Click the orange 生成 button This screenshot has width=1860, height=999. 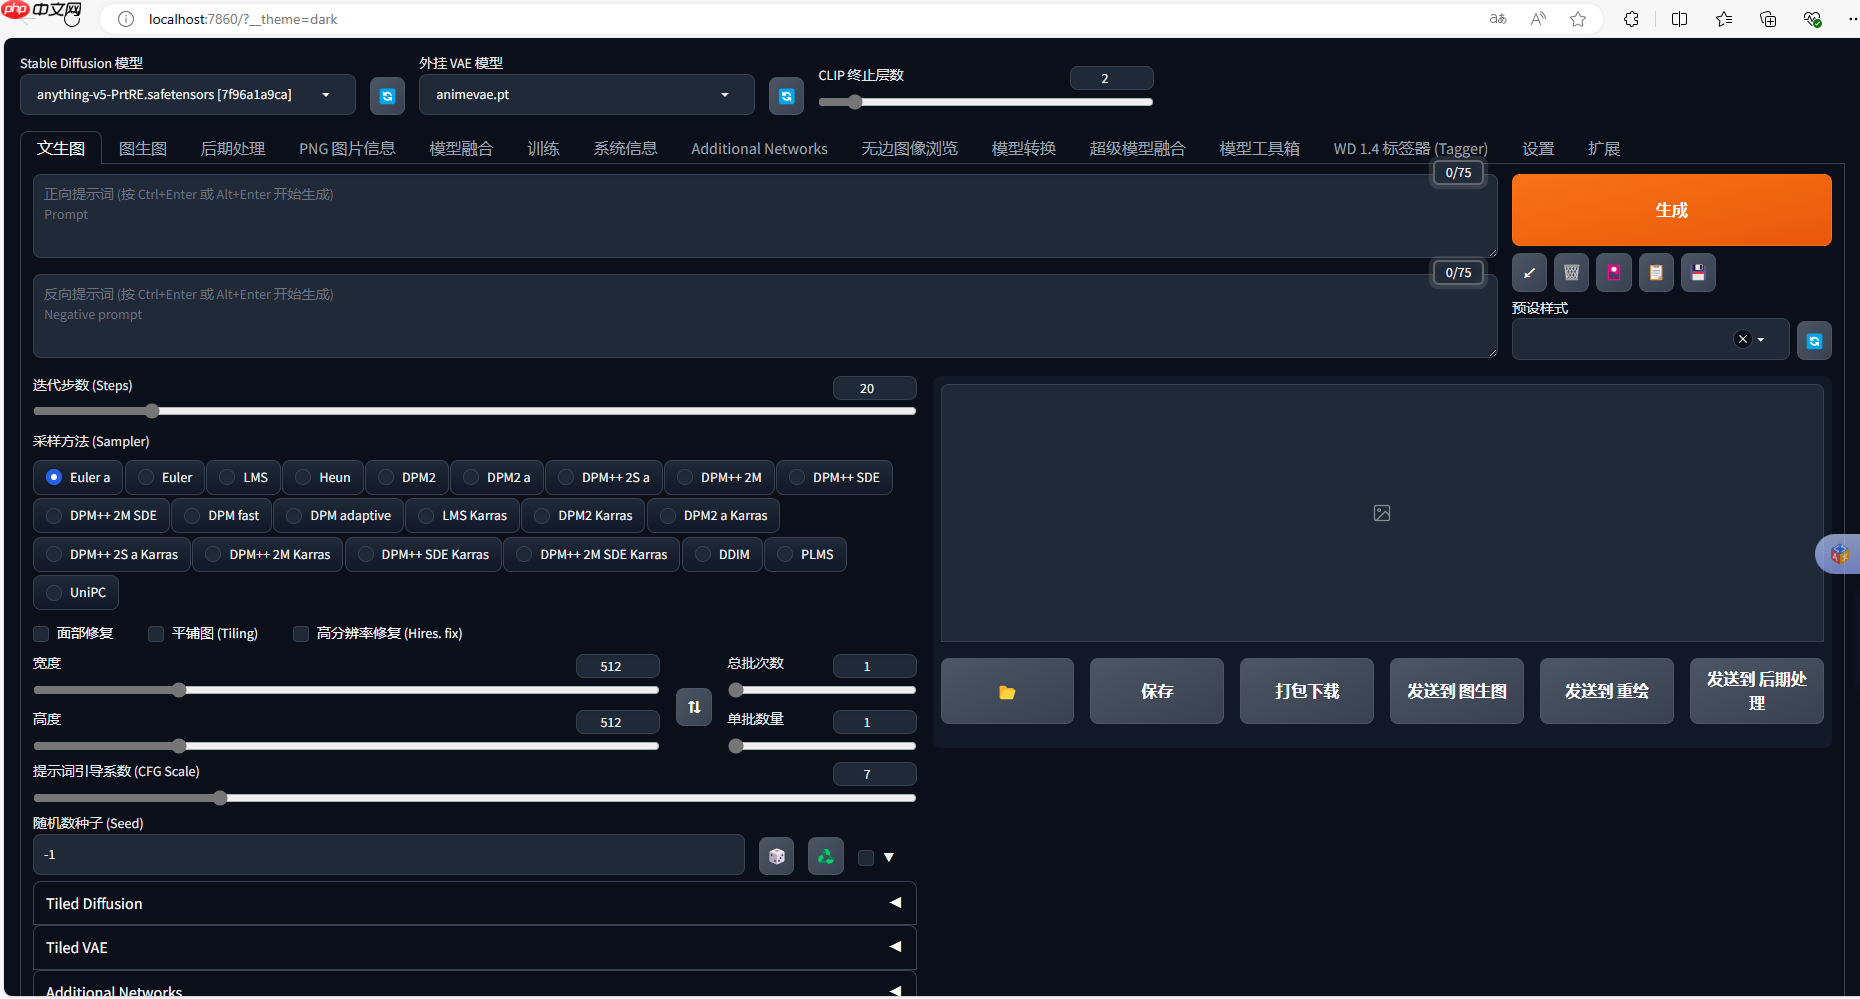click(1670, 210)
